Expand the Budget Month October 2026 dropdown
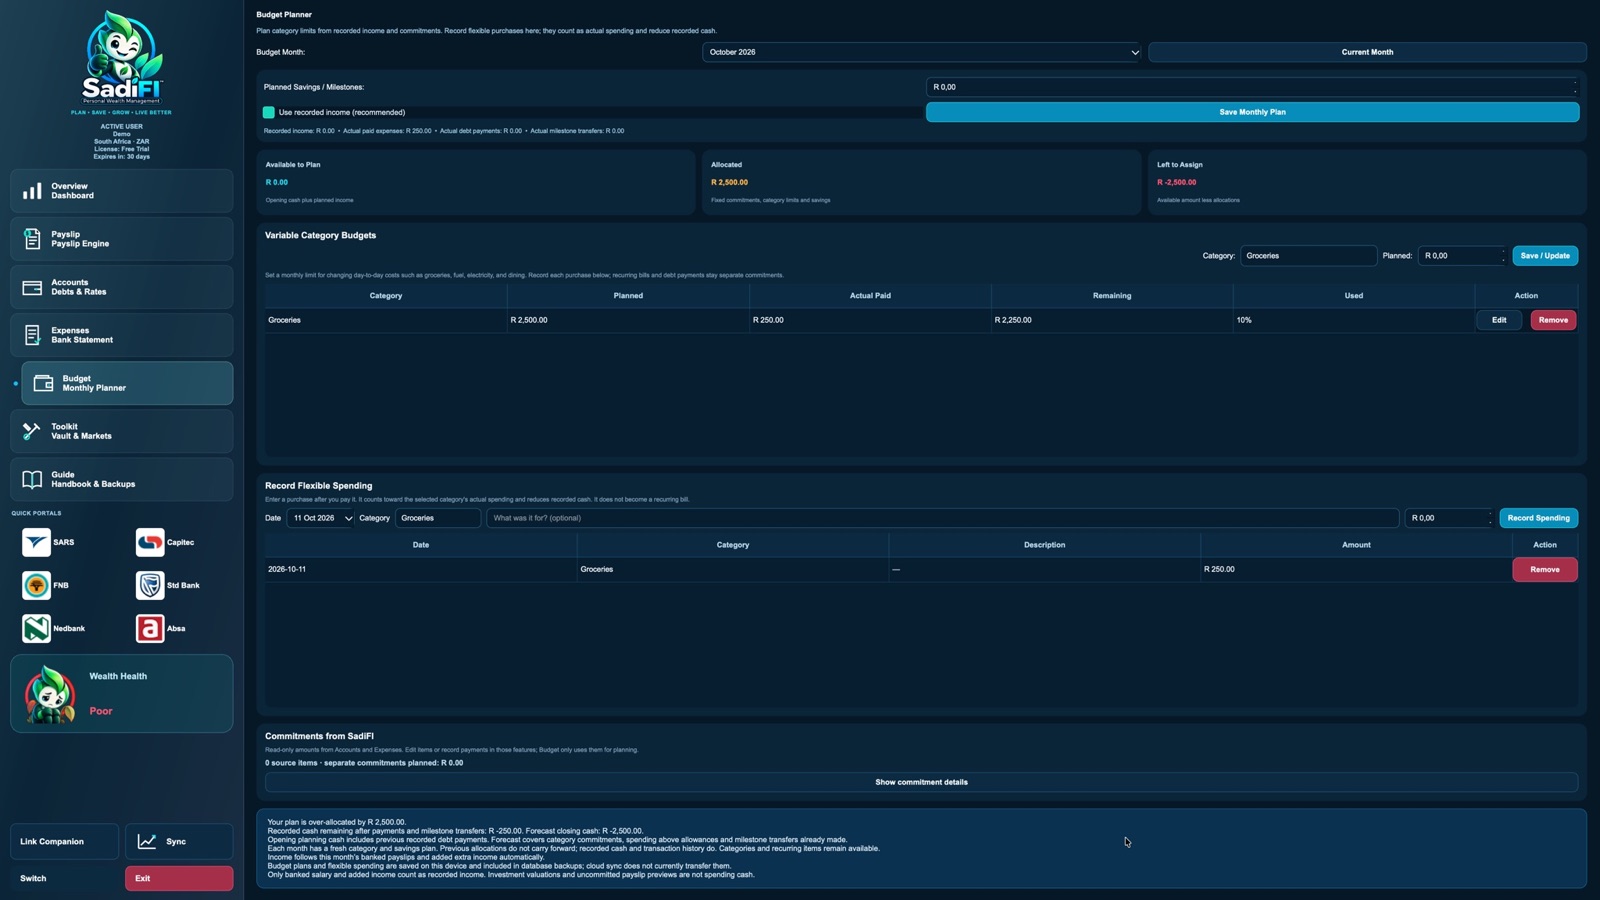 tap(921, 52)
